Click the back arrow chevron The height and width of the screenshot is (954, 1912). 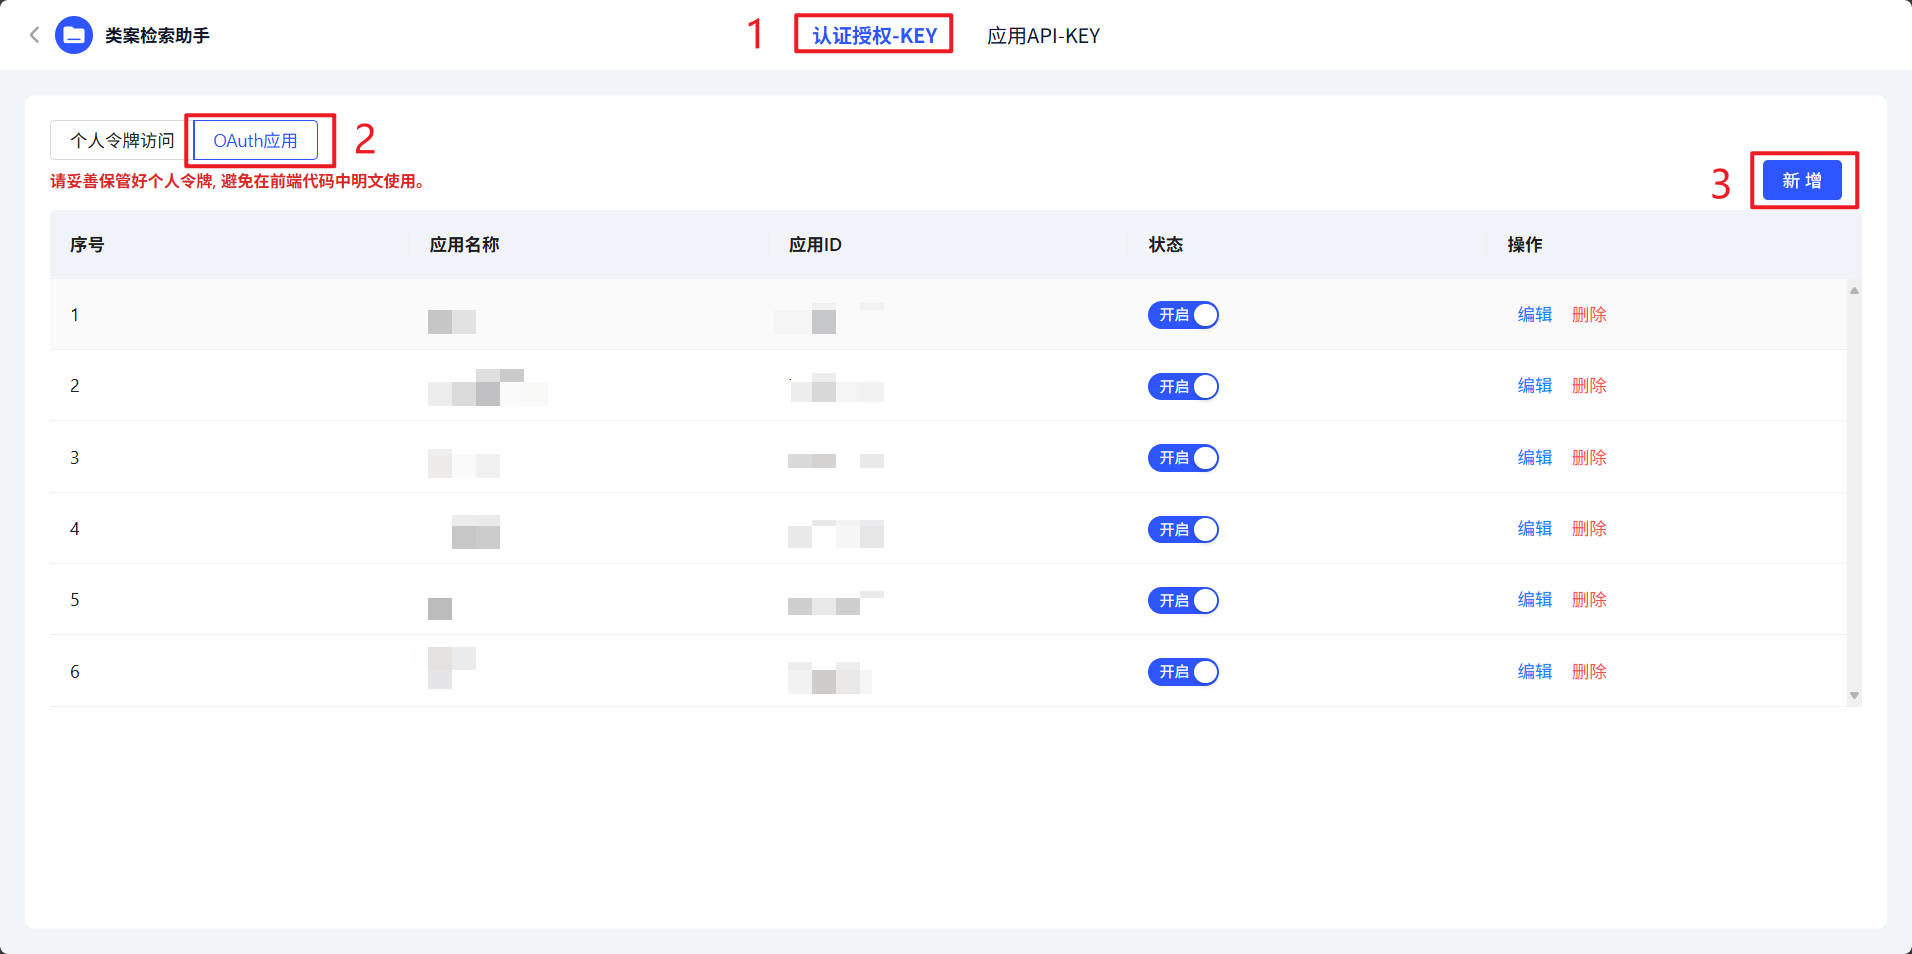point(34,35)
